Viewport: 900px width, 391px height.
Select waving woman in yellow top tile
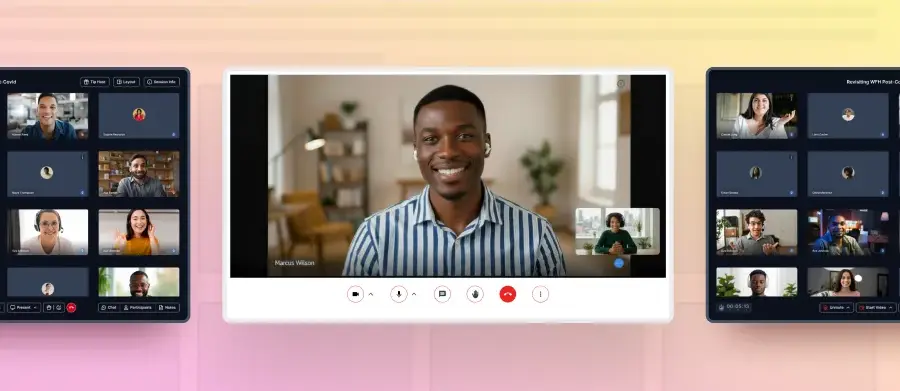(139, 232)
